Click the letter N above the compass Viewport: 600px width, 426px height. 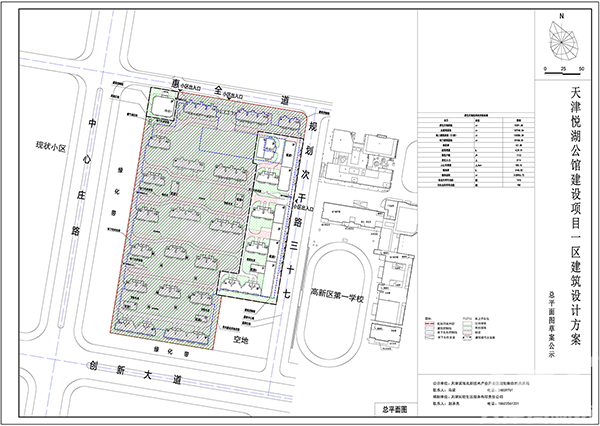(561, 16)
